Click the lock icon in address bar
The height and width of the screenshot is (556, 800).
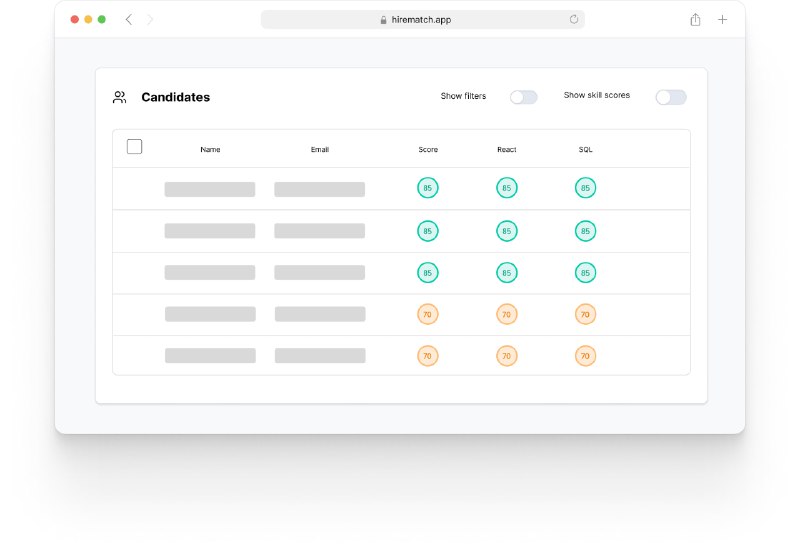click(x=383, y=19)
